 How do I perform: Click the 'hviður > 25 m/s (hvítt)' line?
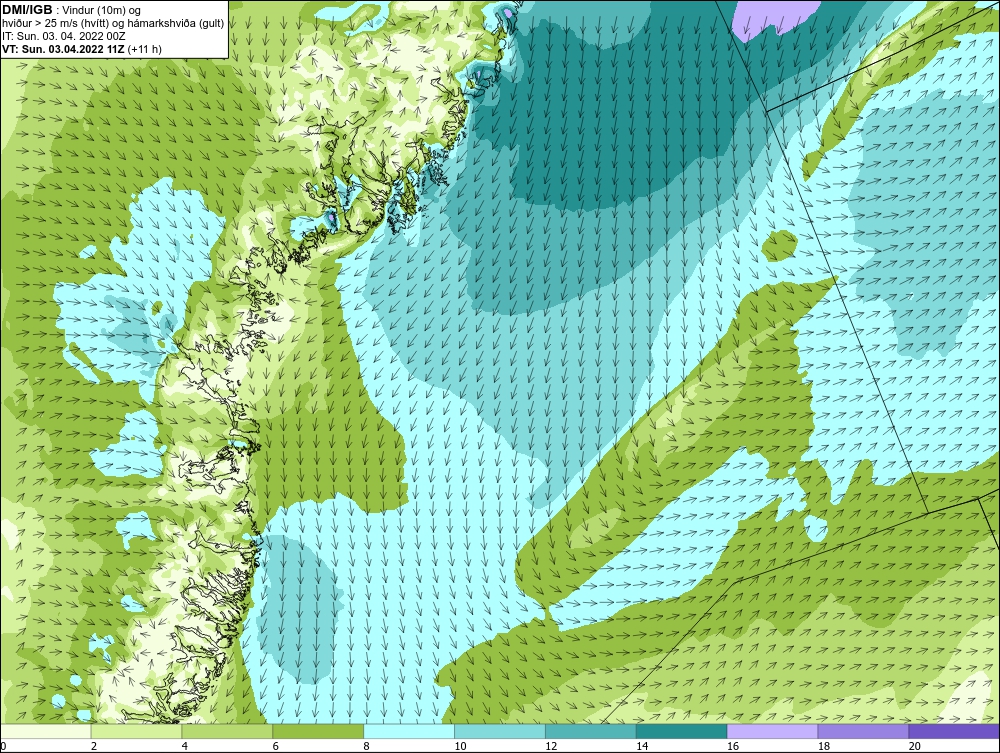click(57, 23)
